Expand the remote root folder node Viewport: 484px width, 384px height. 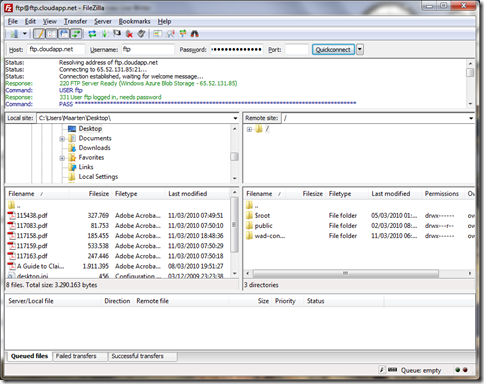(x=249, y=129)
